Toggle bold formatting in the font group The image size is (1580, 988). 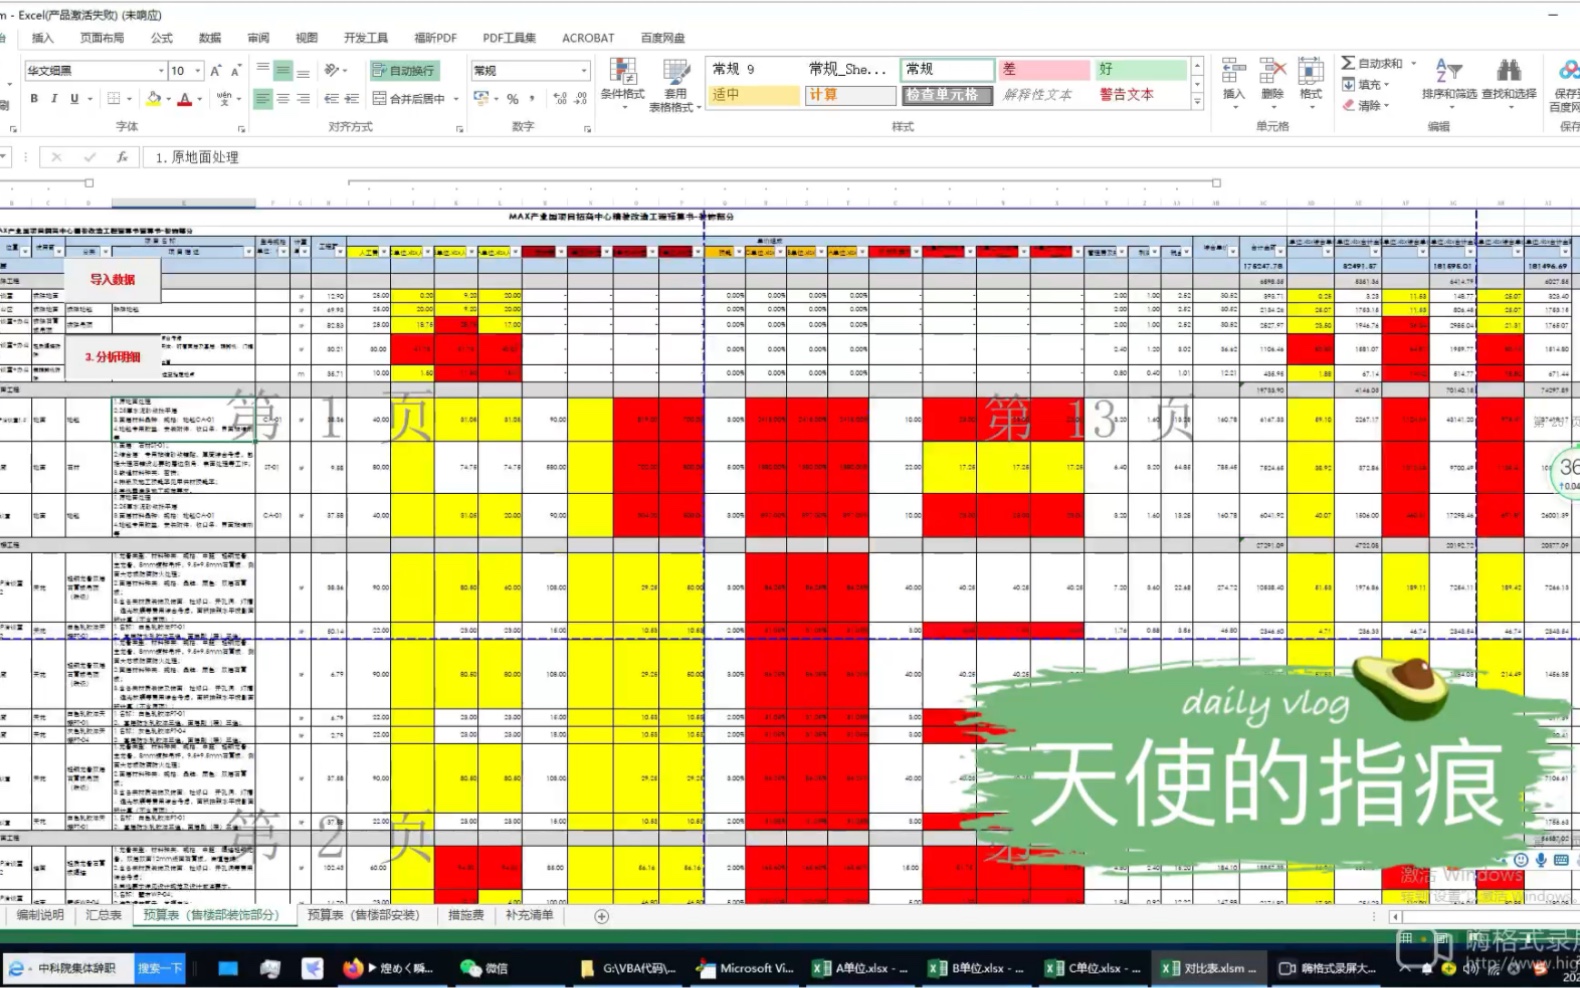tap(34, 98)
